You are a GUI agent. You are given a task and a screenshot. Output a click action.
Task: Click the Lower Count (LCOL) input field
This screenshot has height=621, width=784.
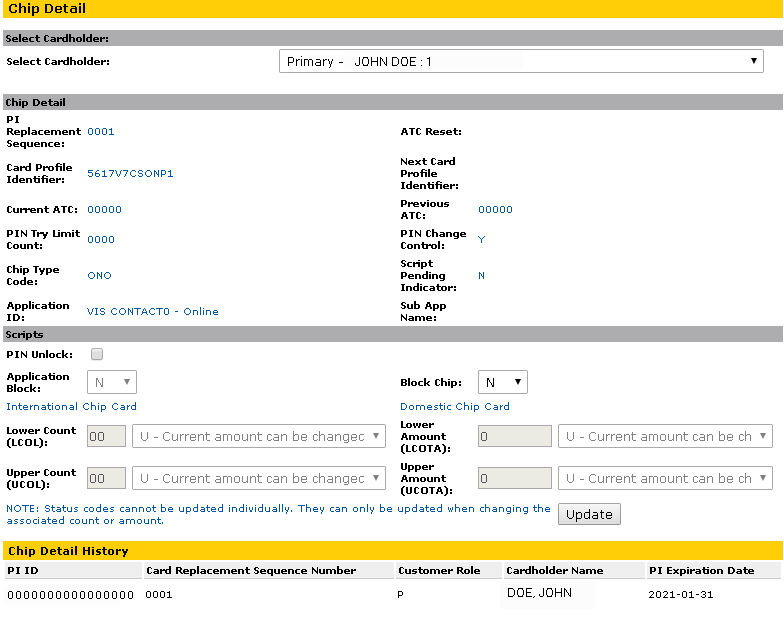click(x=106, y=436)
